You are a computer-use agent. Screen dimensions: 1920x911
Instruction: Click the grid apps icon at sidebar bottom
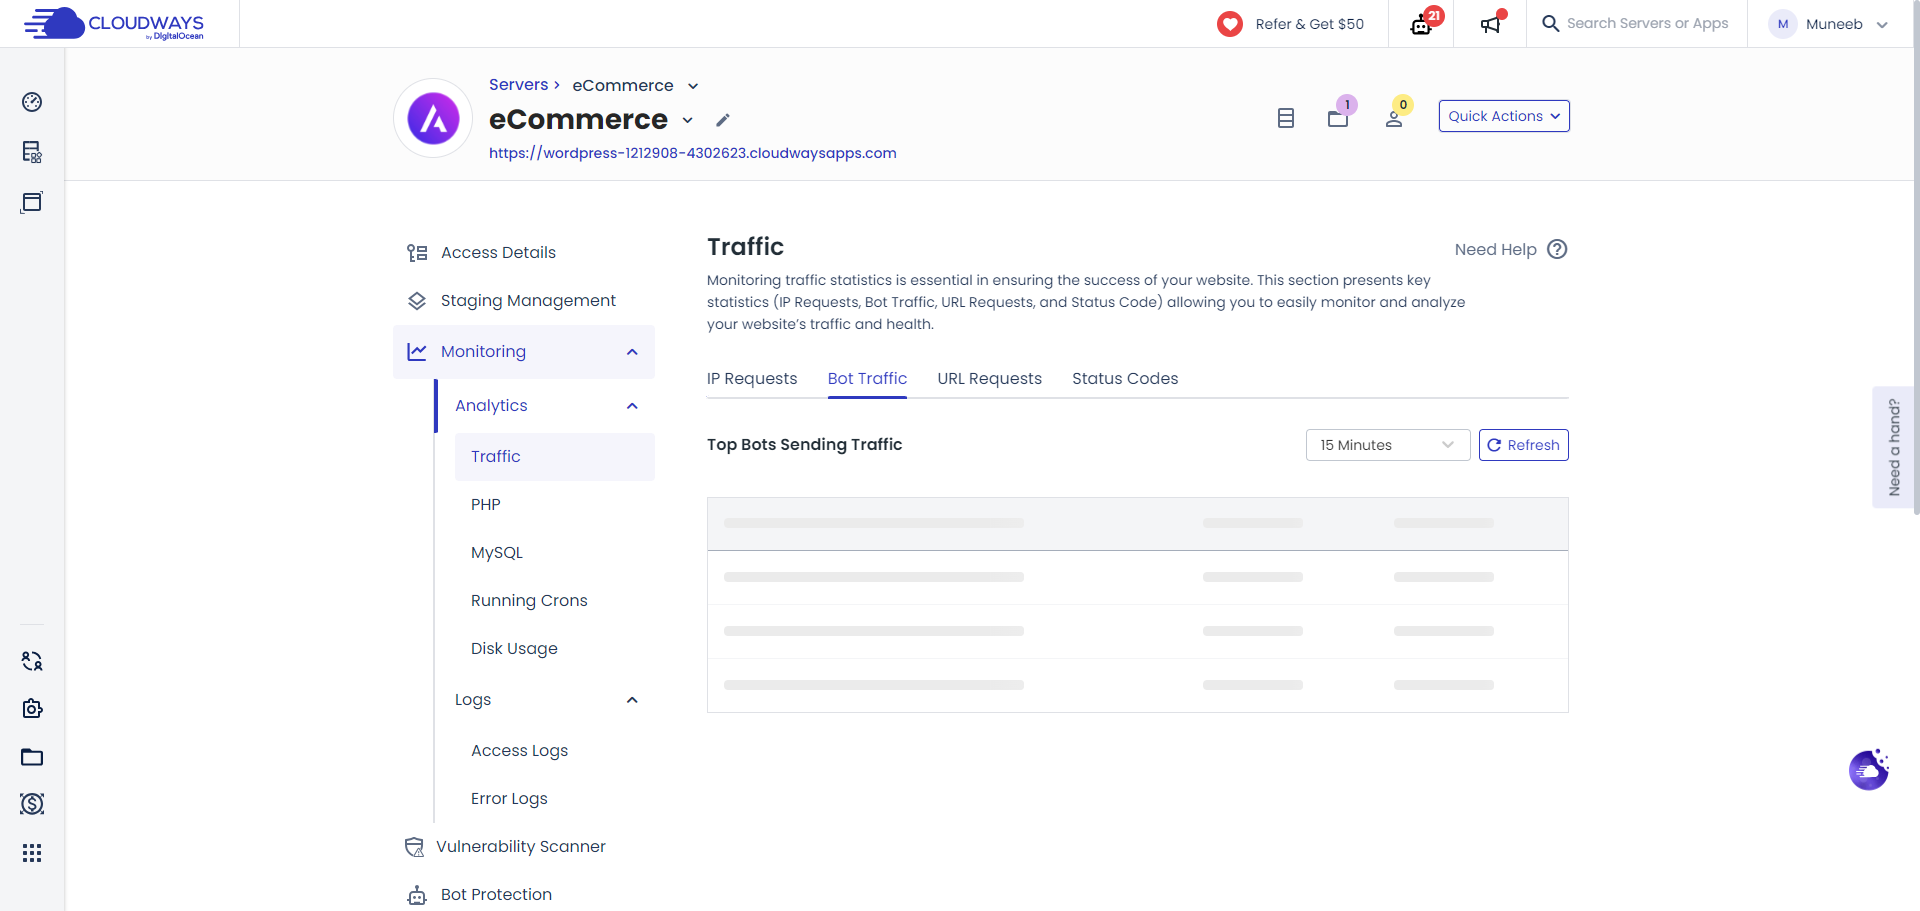(x=32, y=852)
